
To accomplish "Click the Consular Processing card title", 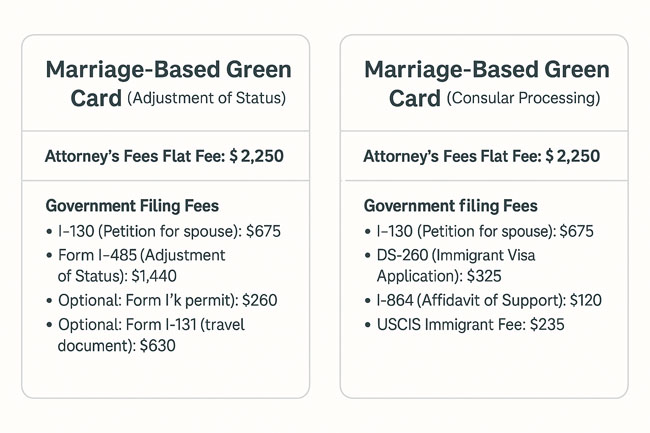I will 487,83.
